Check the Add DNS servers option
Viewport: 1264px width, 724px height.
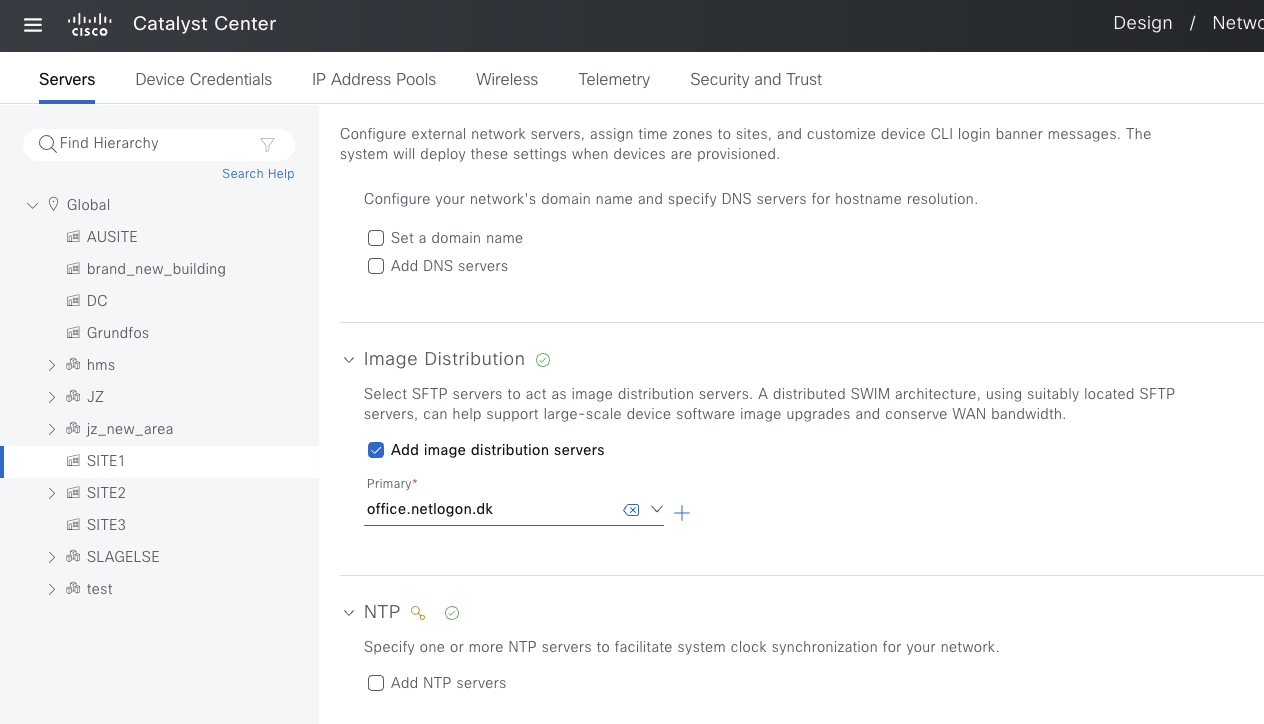[x=375, y=266]
